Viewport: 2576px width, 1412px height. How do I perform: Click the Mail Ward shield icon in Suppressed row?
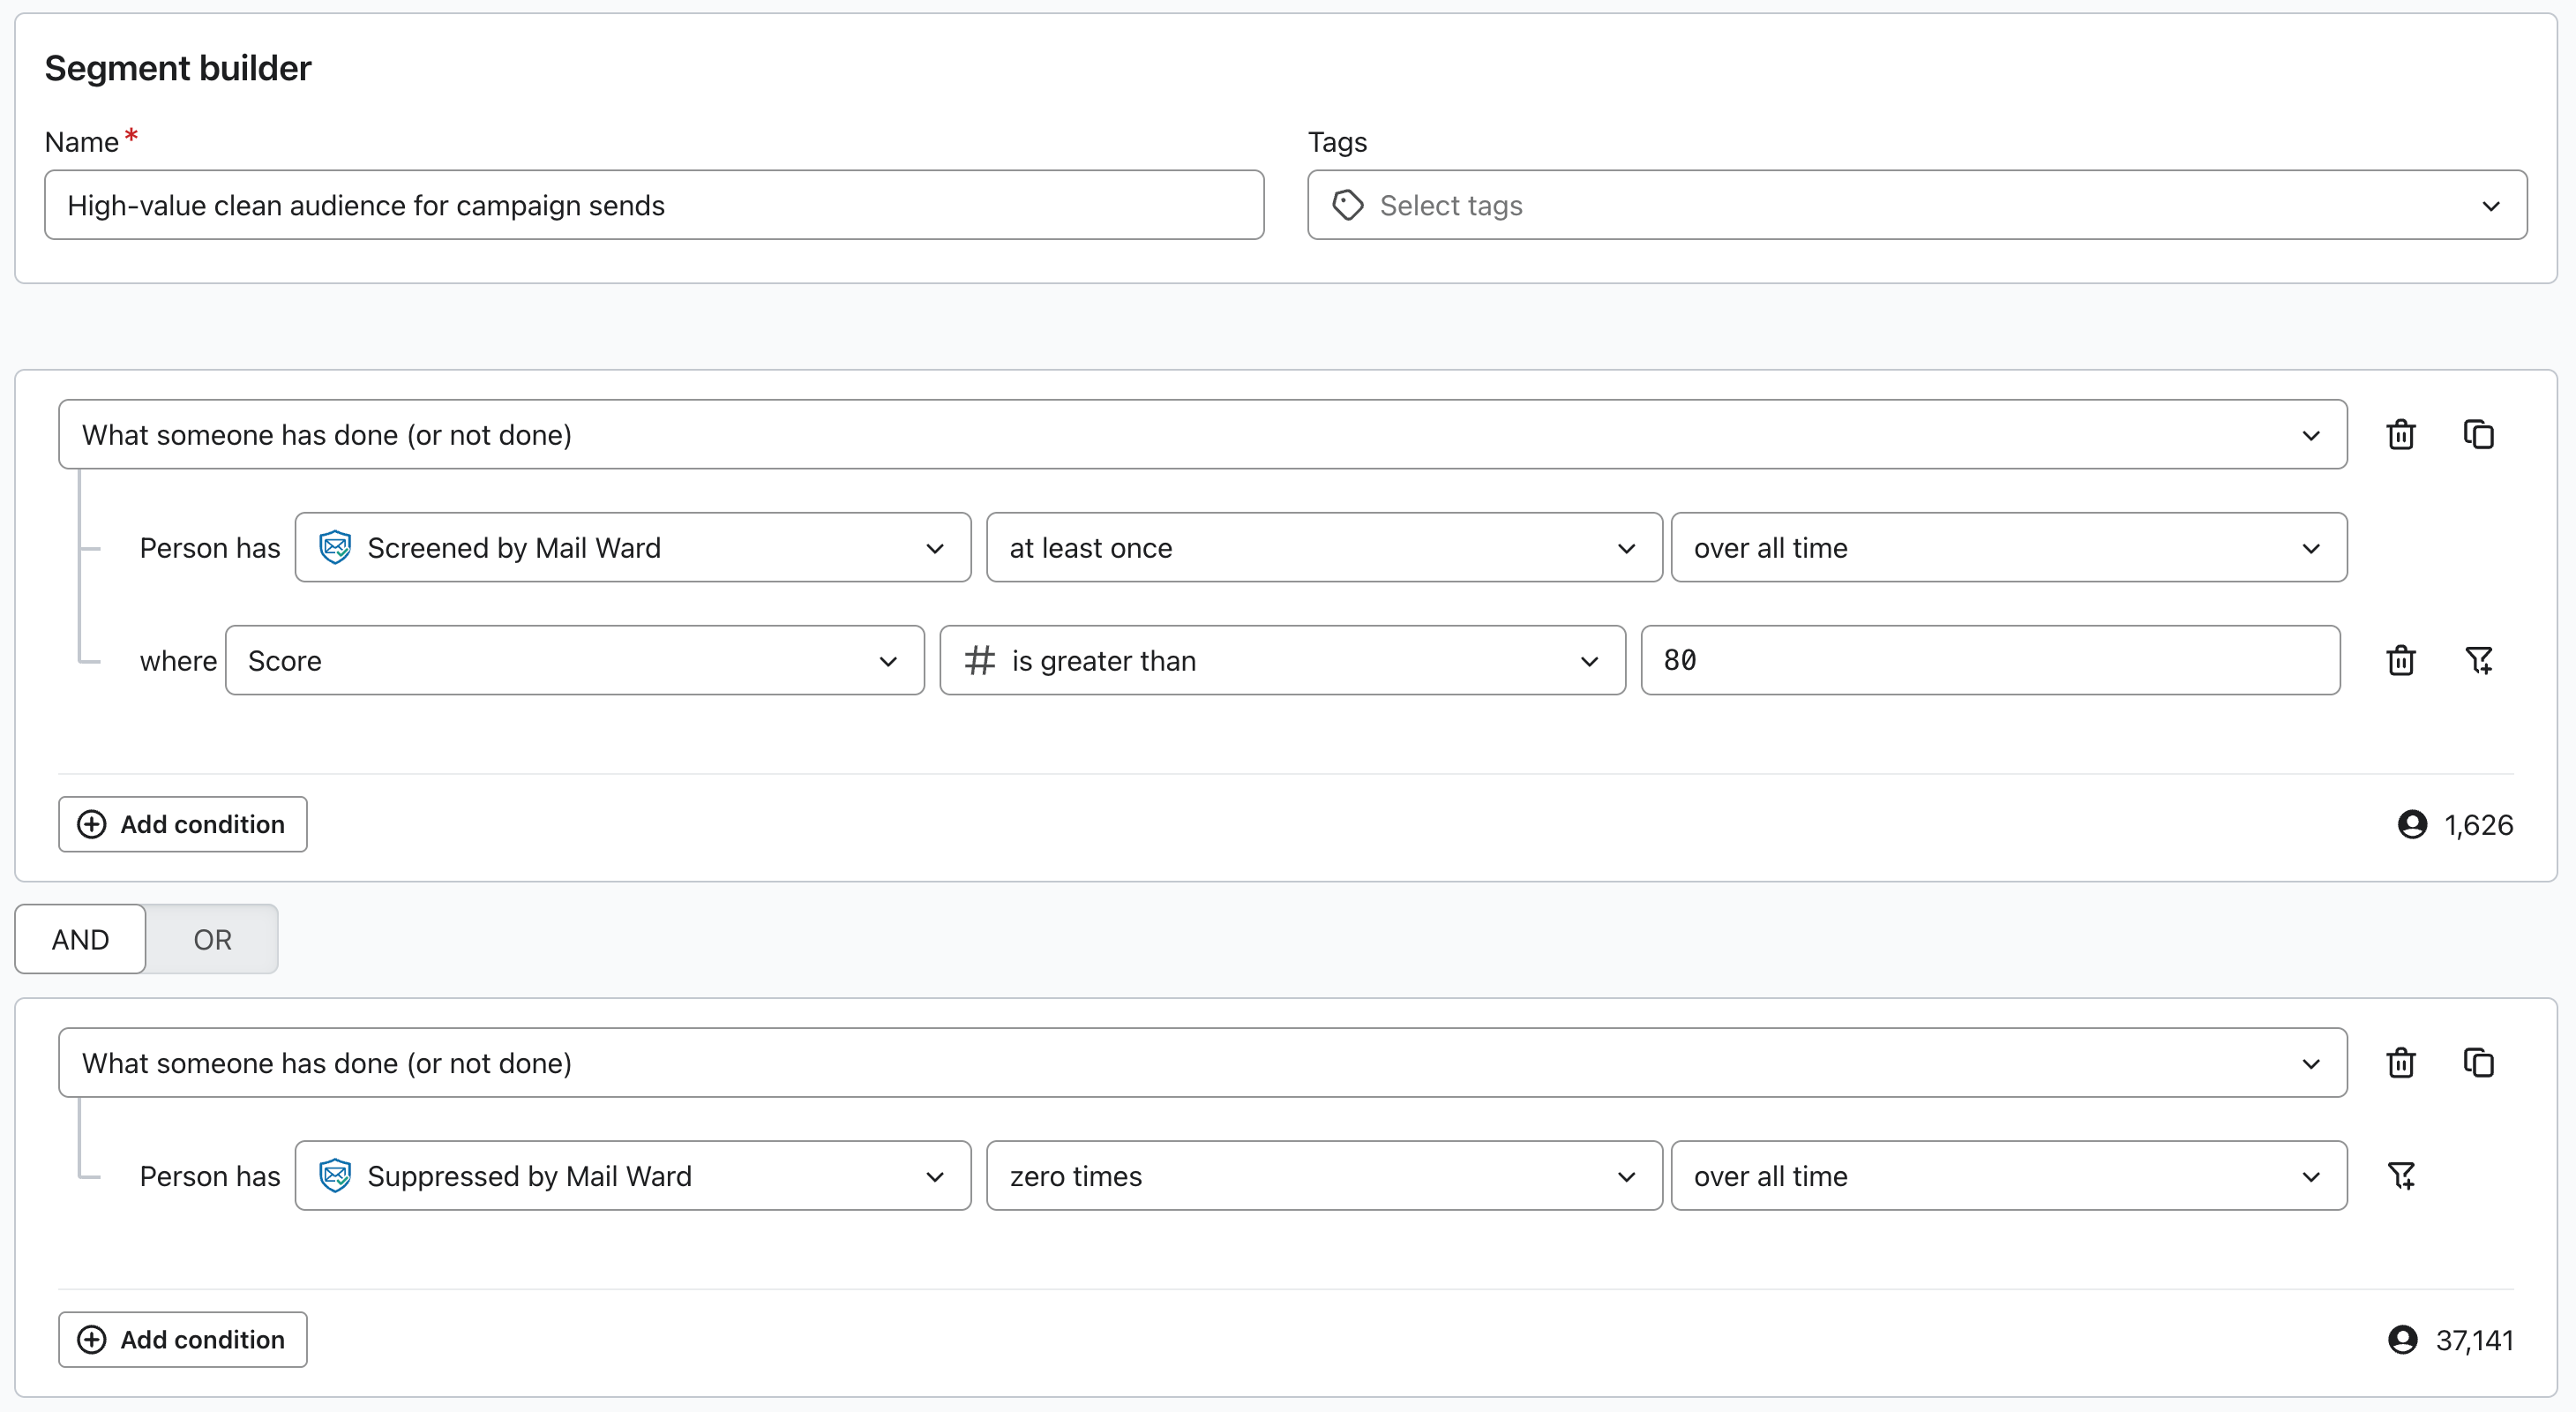[335, 1175]
